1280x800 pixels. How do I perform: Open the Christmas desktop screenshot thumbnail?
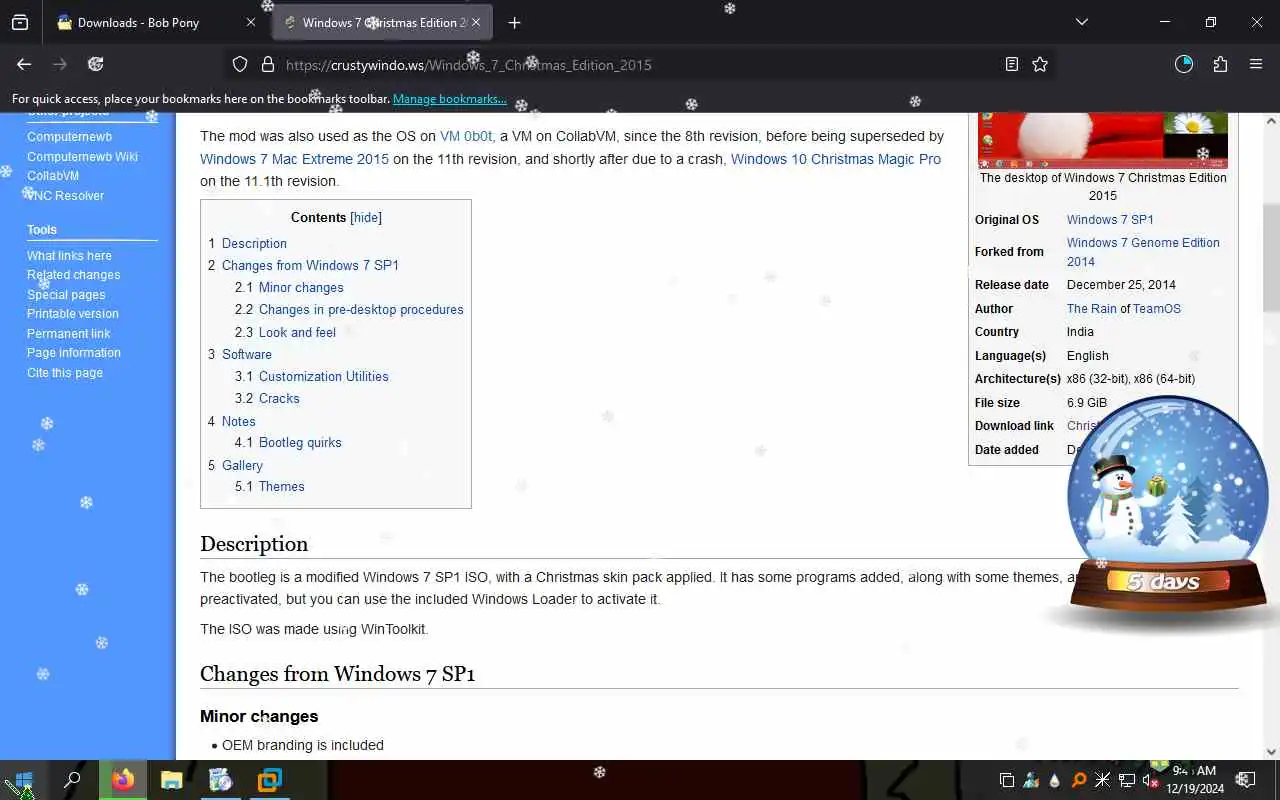(1103, 140)
